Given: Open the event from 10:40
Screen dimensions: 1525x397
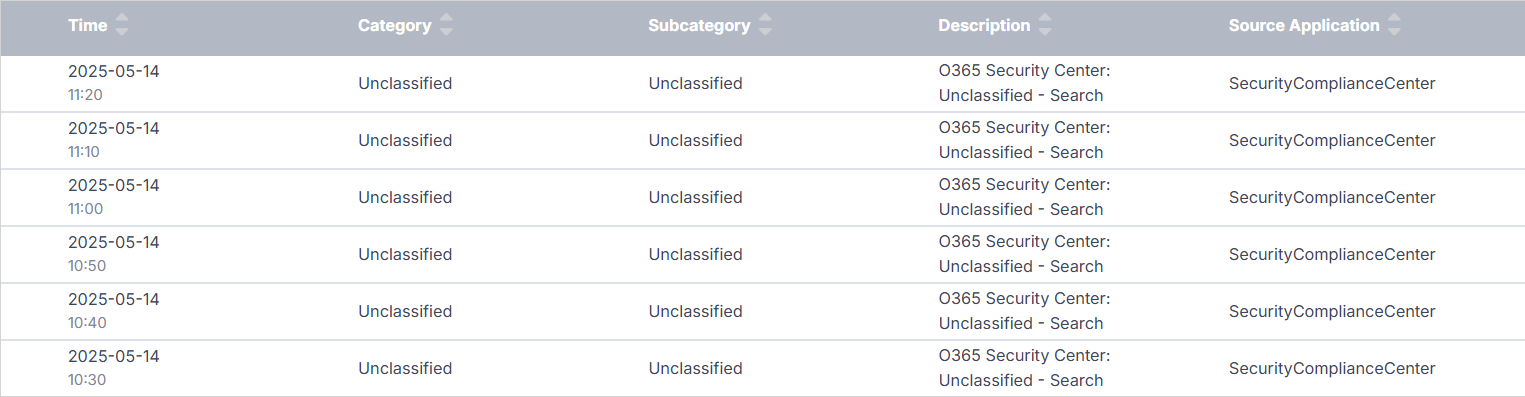Looking at the screenshot, I should click(x=762, y=312).
